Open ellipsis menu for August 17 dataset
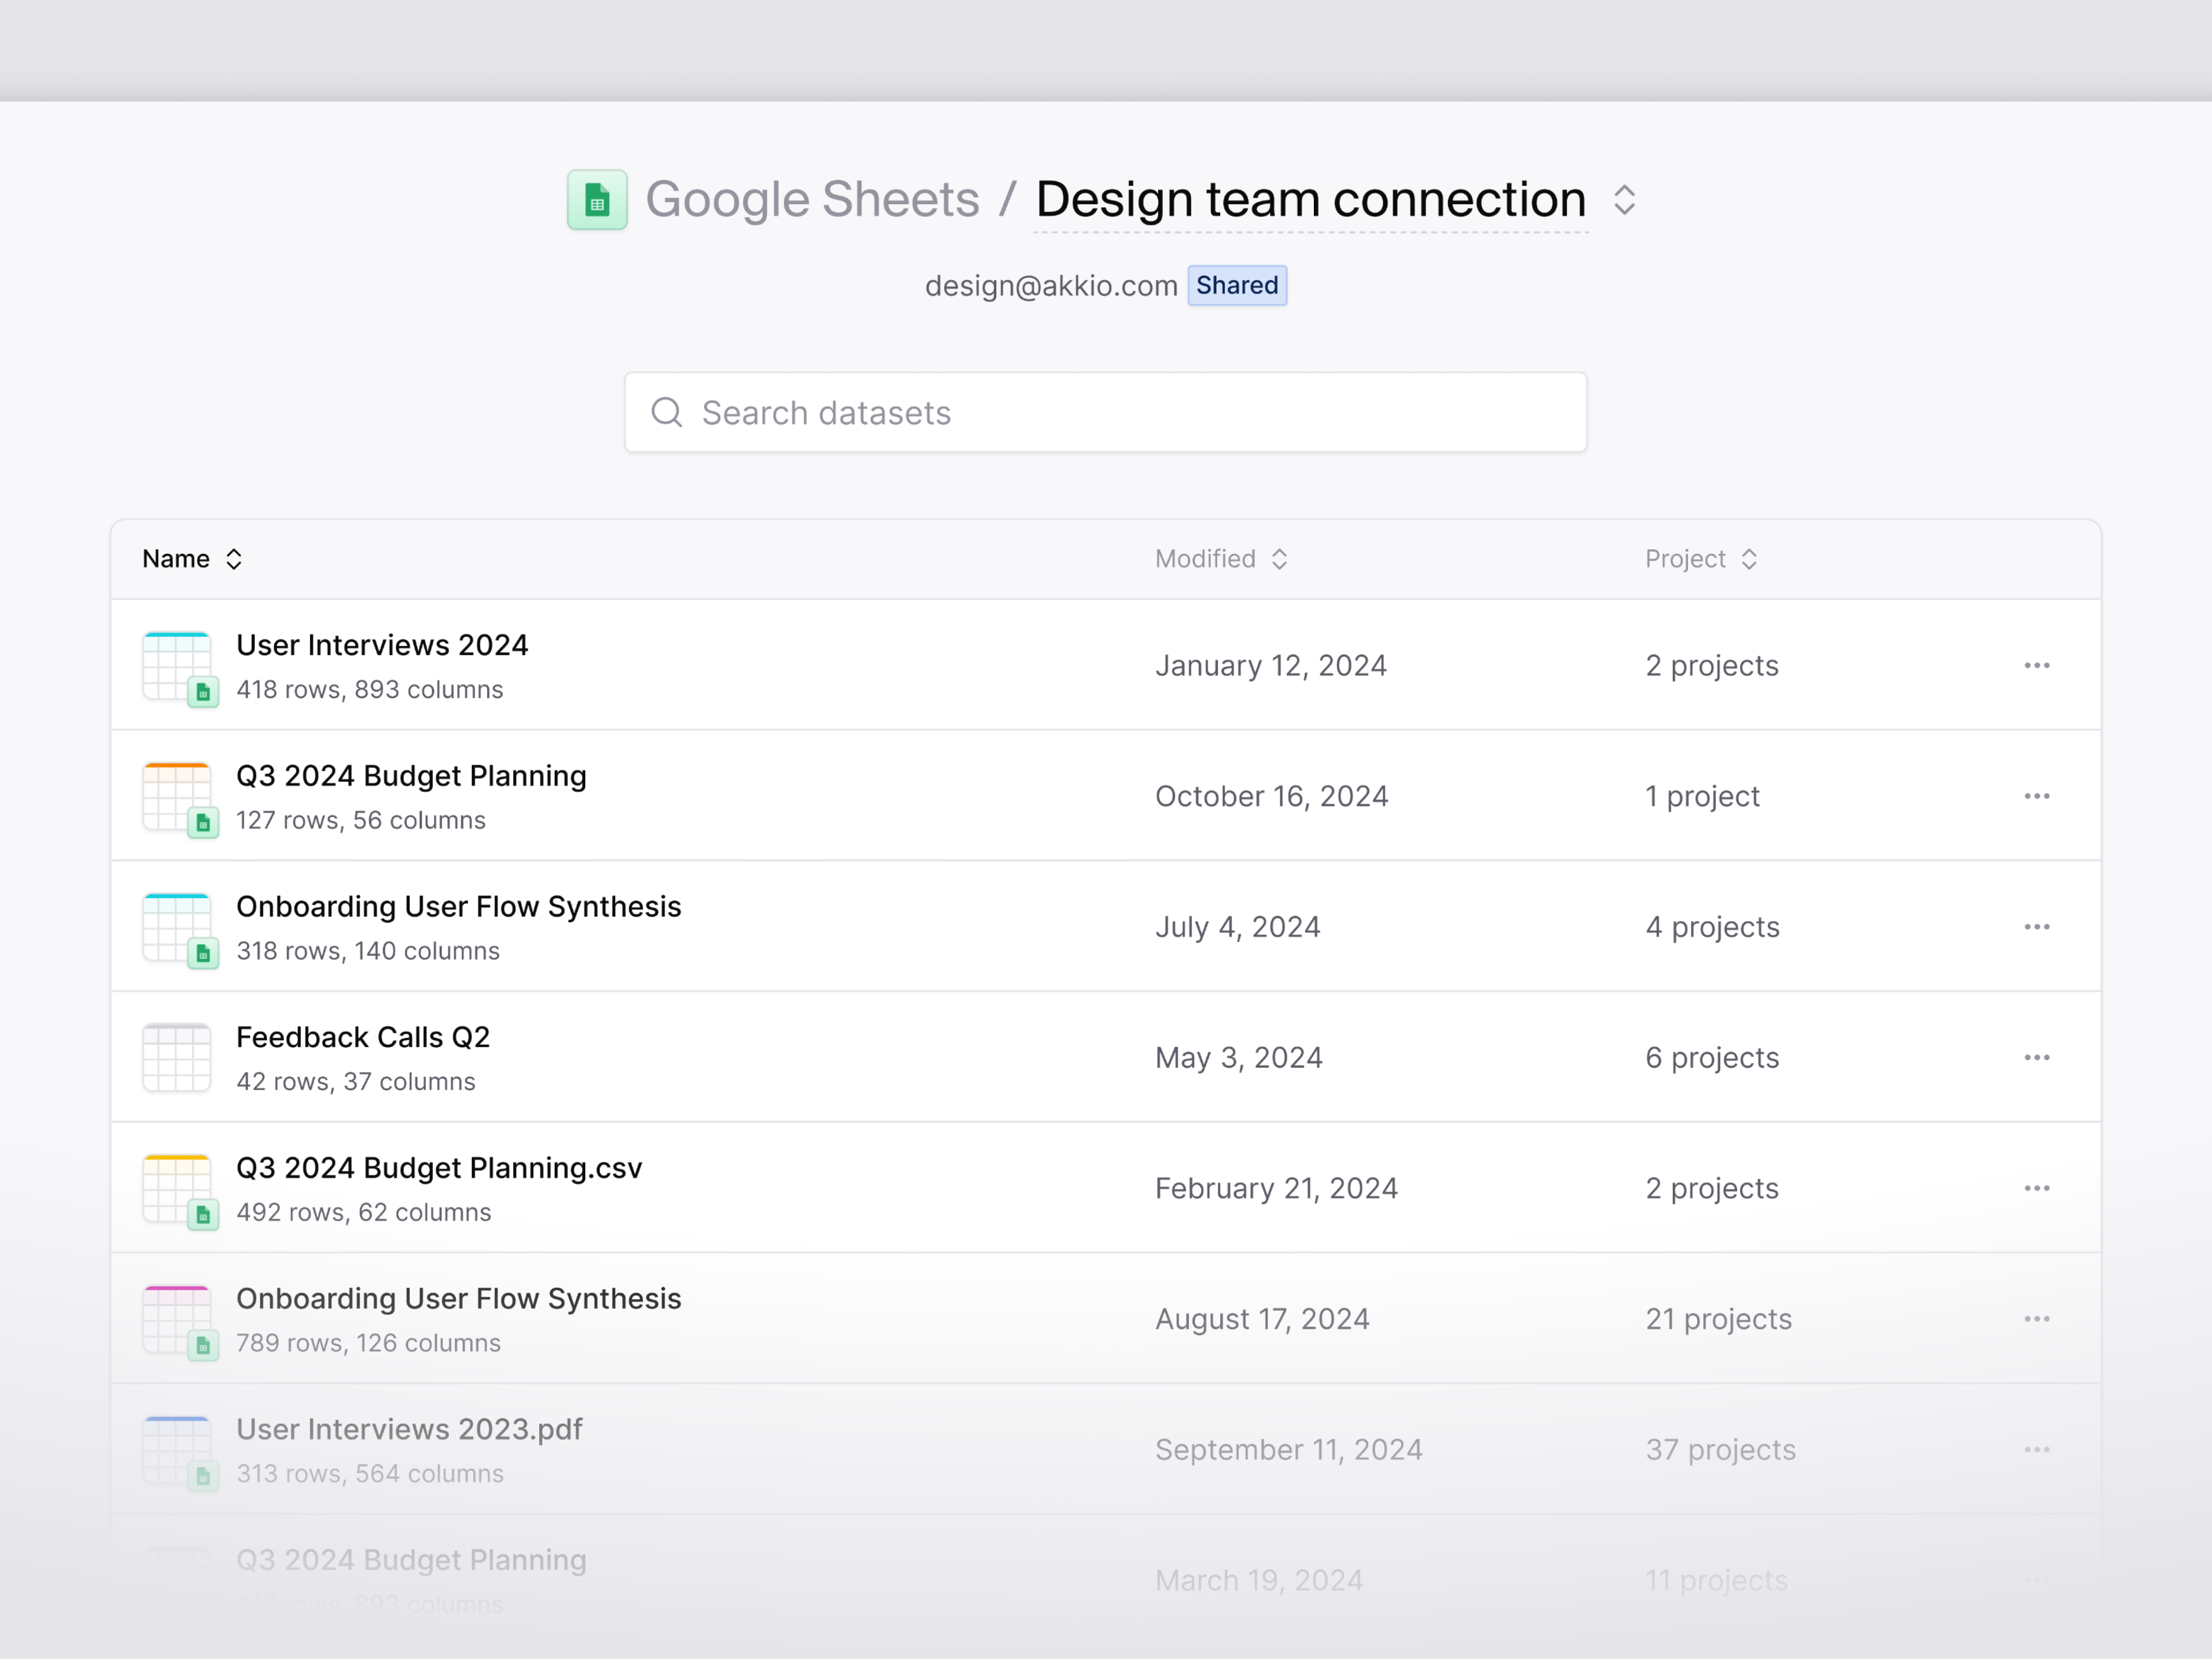2212x1659 pixels. pos(2036,1319)
